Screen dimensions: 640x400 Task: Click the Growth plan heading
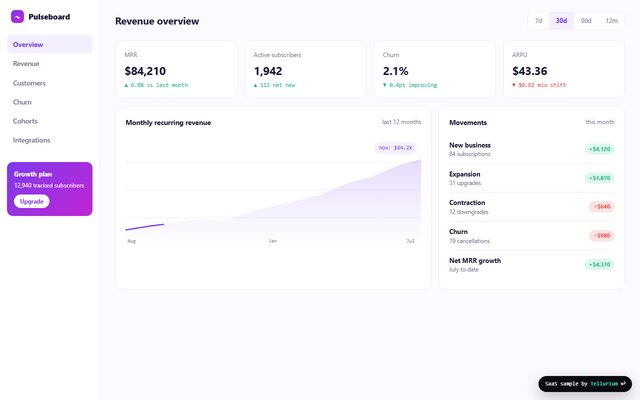pyautogui.click(x=33, y=174)
